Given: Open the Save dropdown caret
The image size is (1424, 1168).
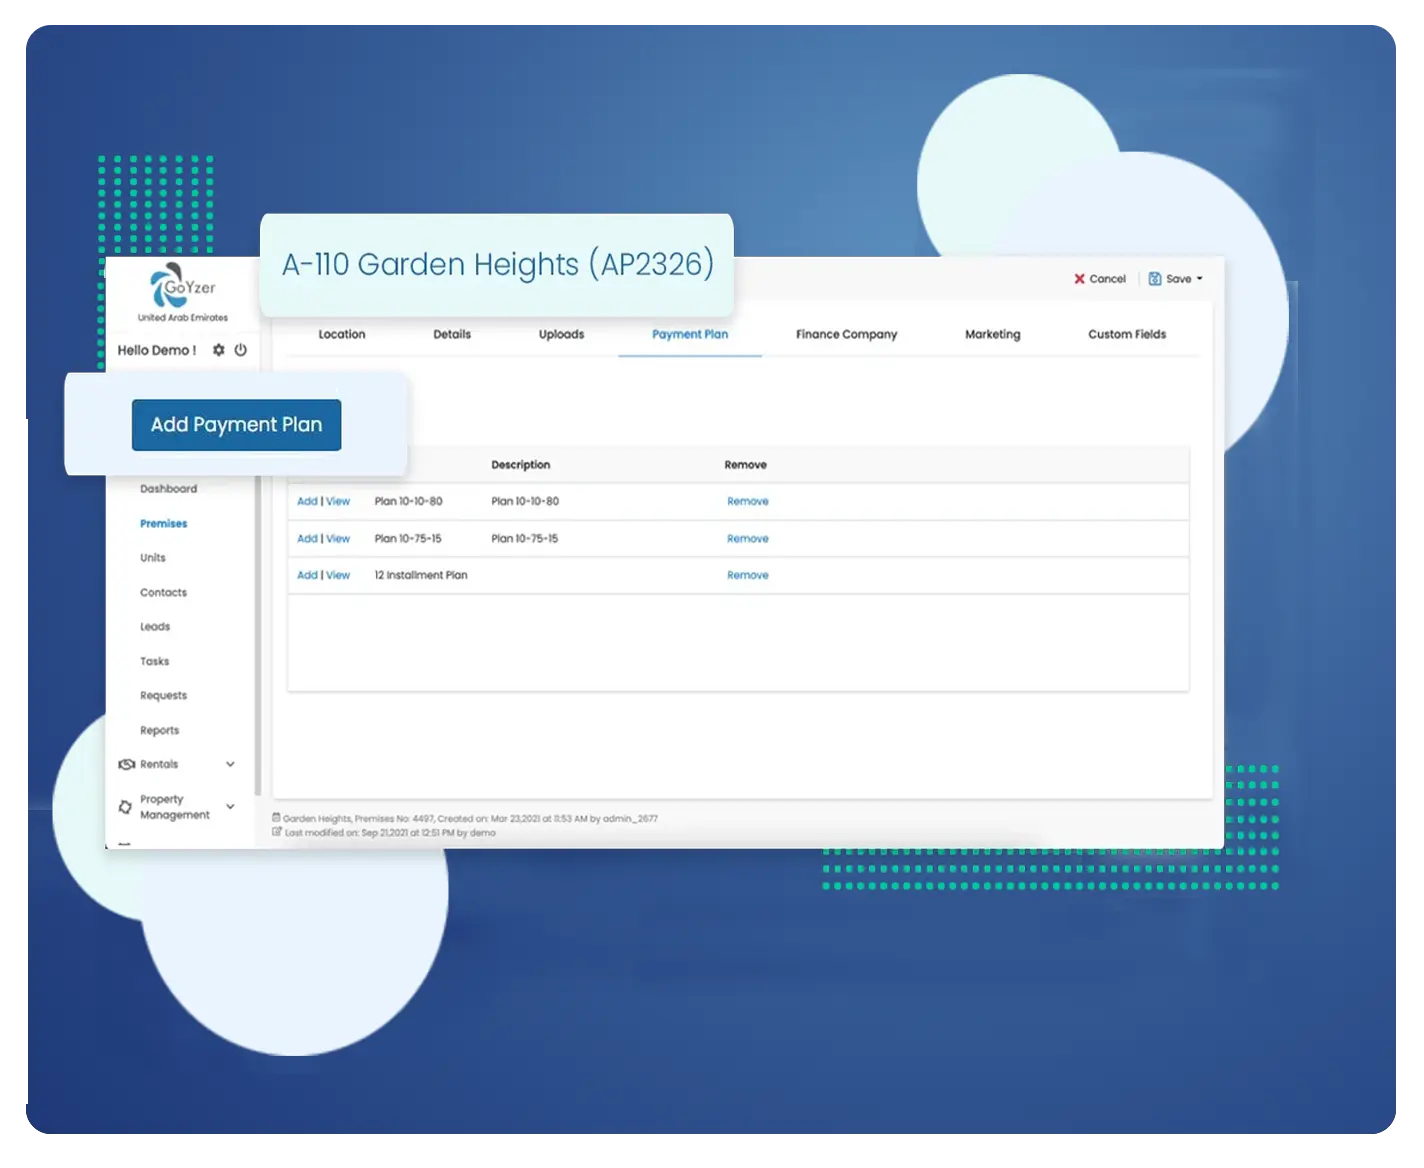Looking at the screenshot, I should click(1200, 279).
